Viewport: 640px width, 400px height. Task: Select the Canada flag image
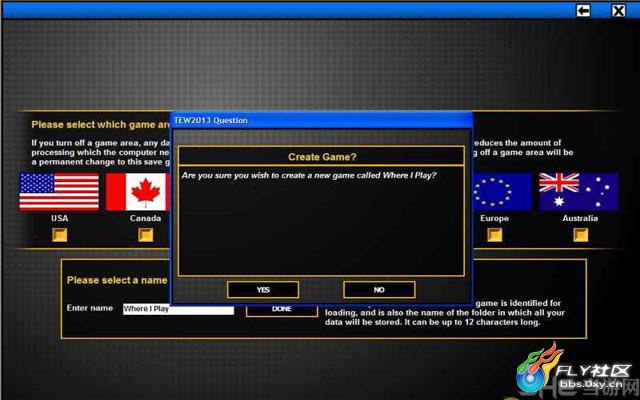[x=138, y=192]
